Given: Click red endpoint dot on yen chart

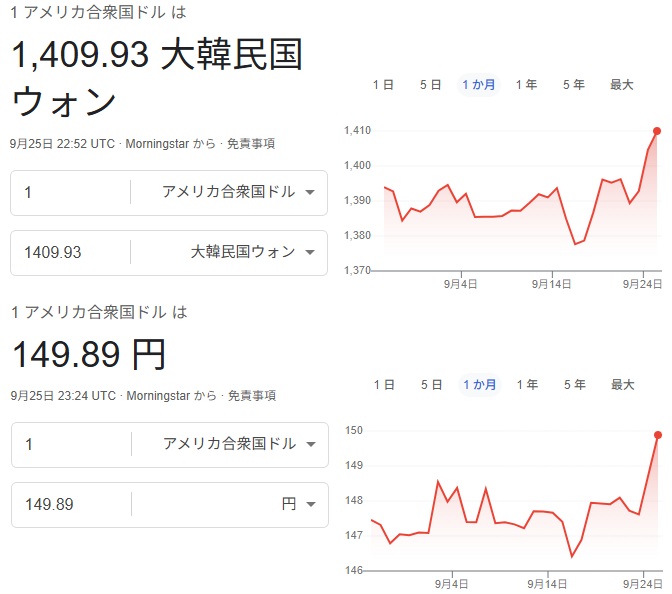Looking at the screenshot, I should [x=658, y=434].
